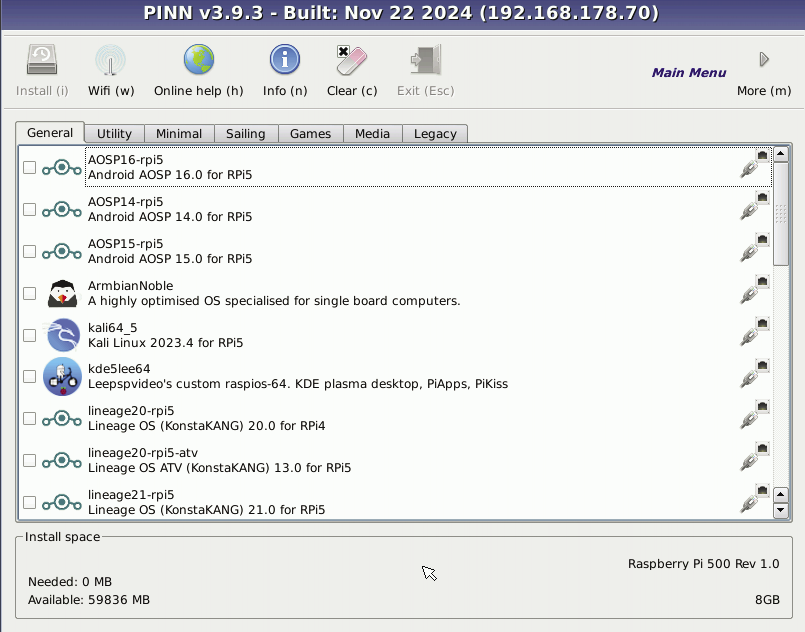
Task: Click the Clear eraser icon
Action: click(x=352, y=60)
